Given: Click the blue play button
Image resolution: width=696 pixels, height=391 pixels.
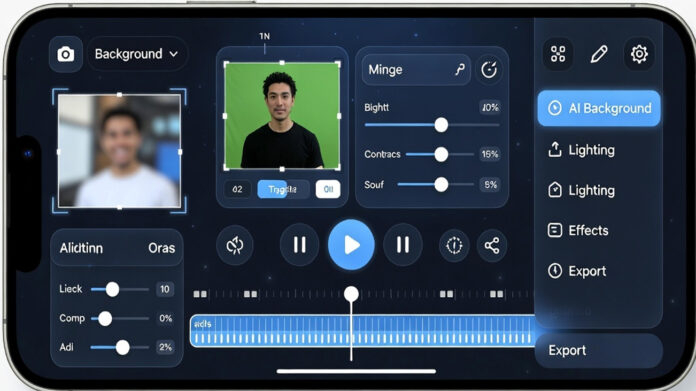Looking at the screenshot, I should (351, 245).
